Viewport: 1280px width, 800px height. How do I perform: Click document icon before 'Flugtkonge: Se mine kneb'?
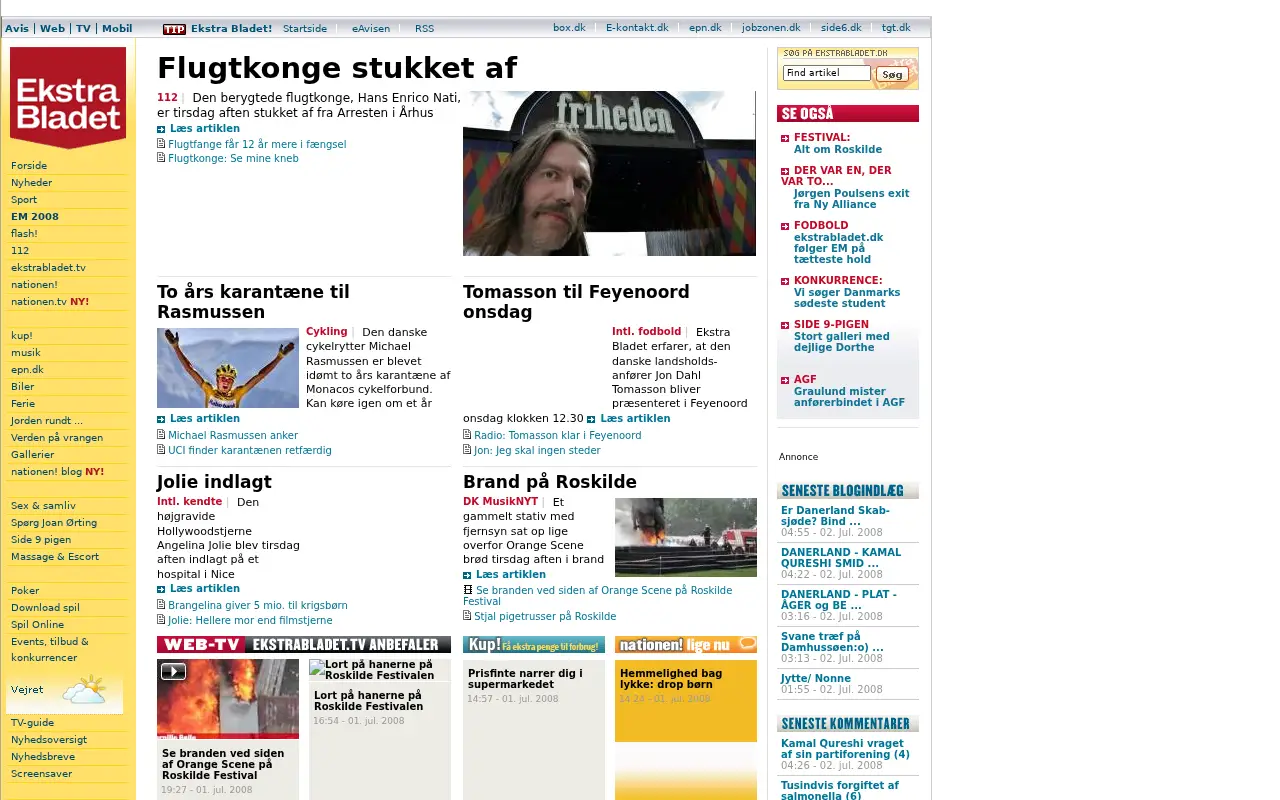coord(161,158)
